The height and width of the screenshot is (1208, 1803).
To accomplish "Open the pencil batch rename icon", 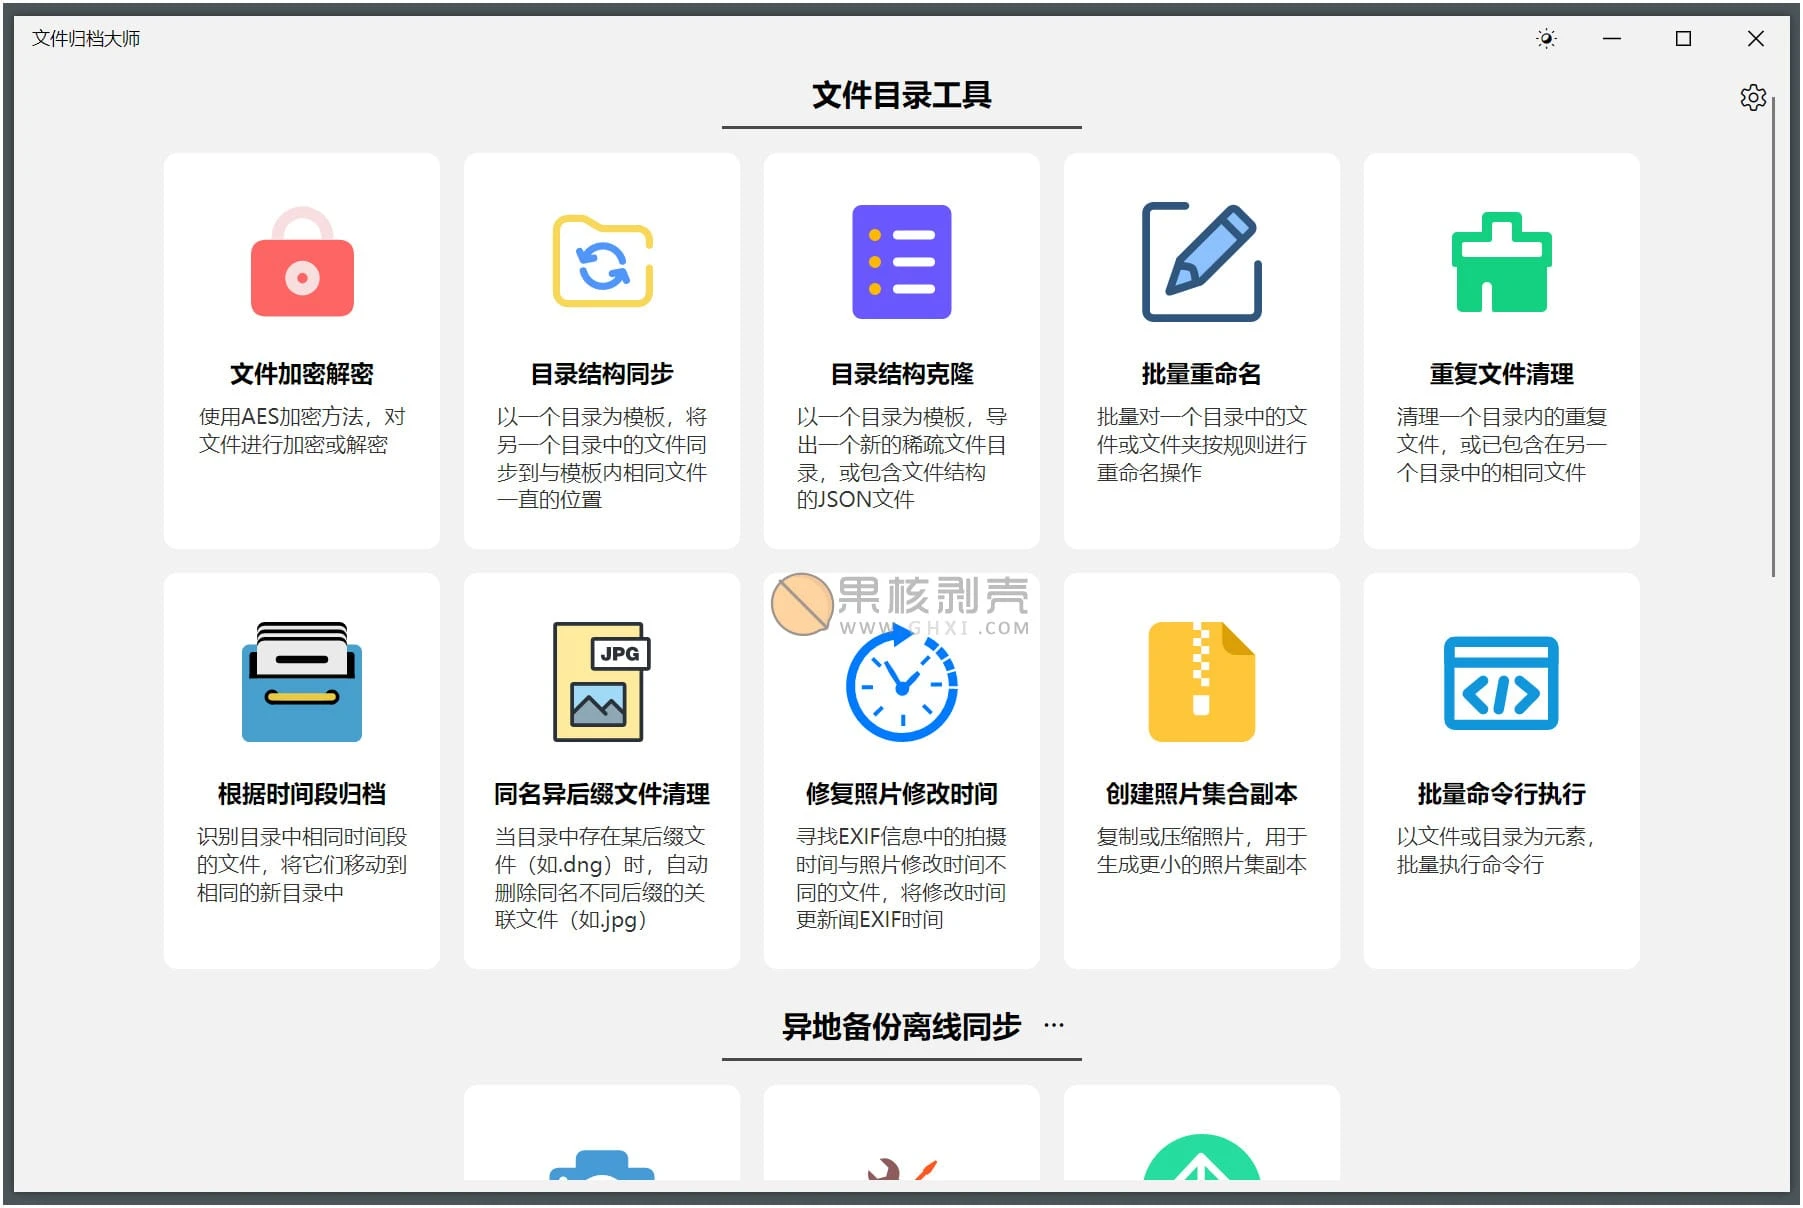I will coord(1201,262).
